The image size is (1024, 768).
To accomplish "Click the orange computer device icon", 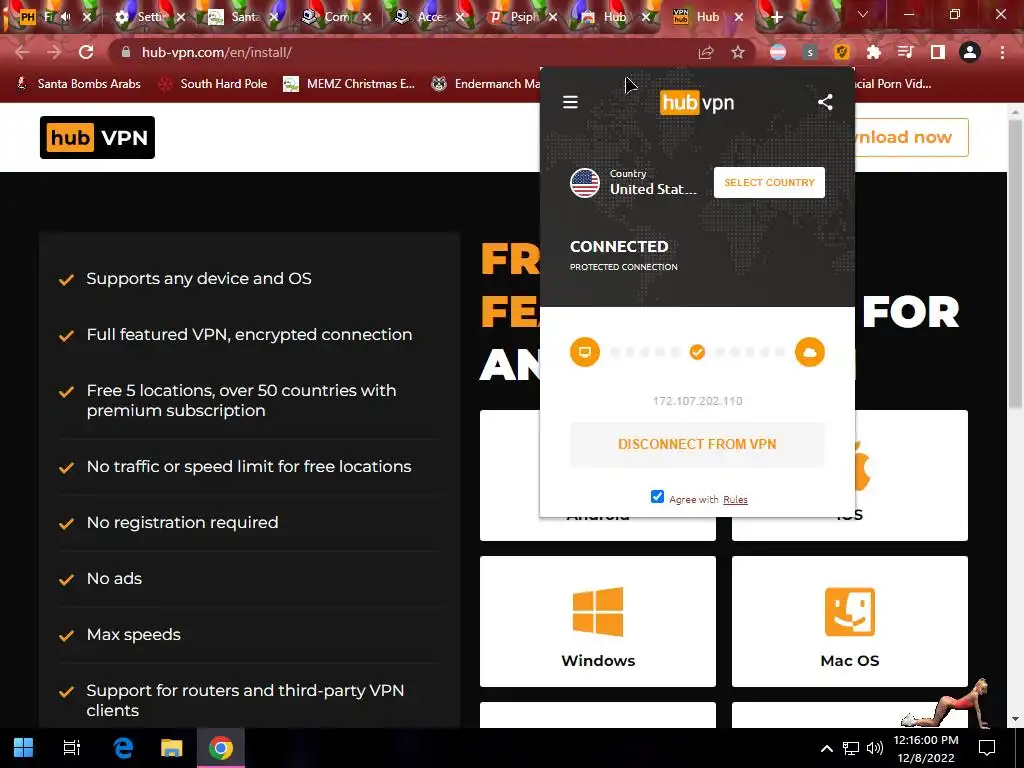I will click(x=584, y=352).
